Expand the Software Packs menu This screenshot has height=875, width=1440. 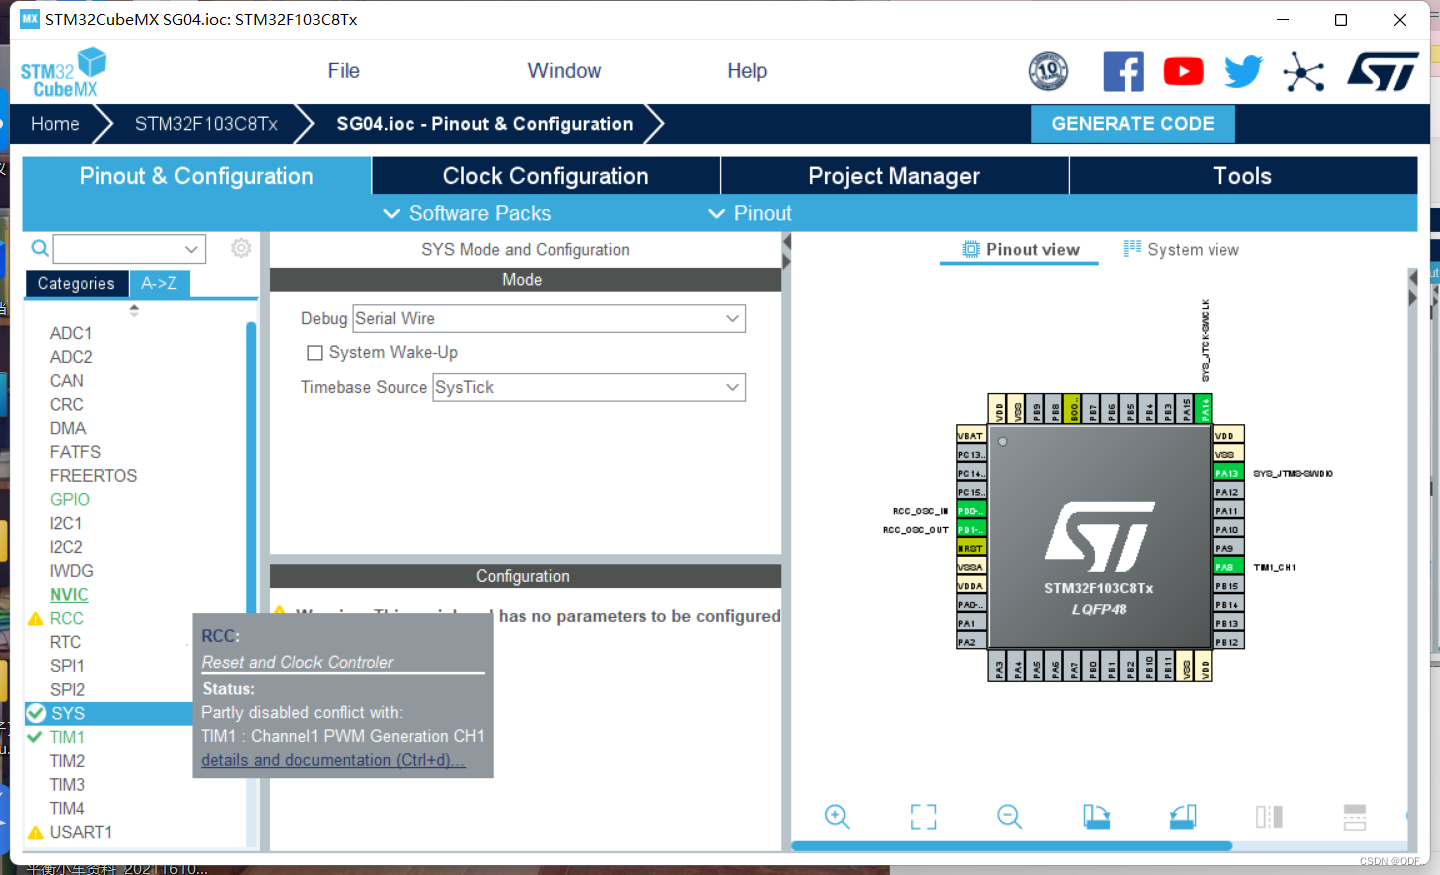click(467, 213)
